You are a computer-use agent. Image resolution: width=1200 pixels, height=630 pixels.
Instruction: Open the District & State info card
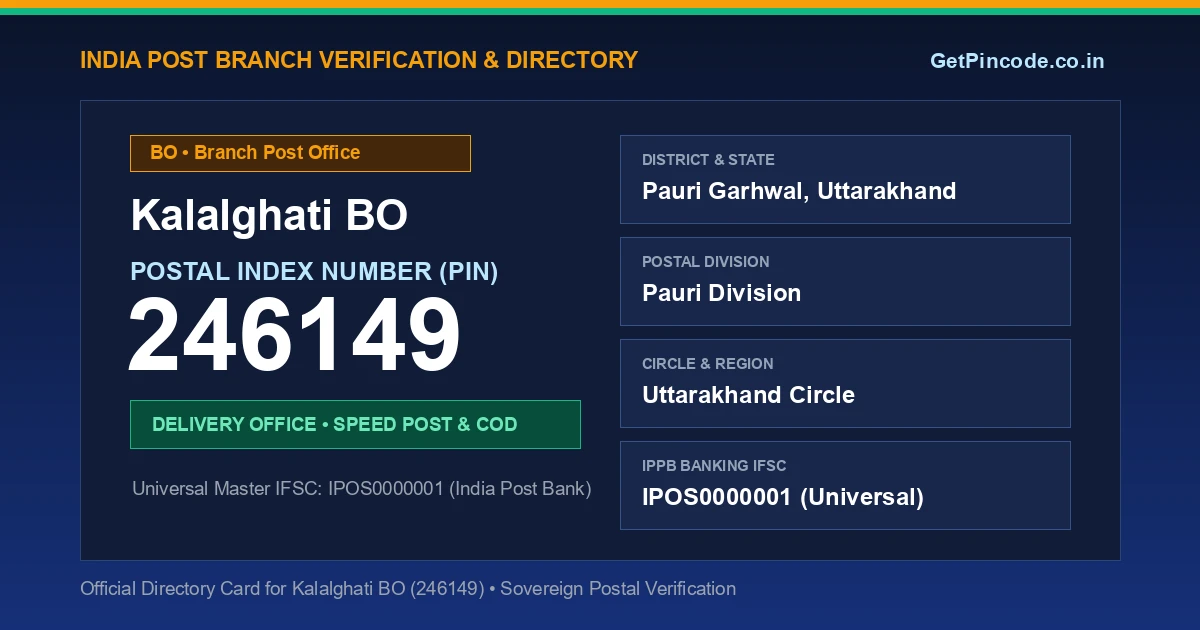coord(845,179)
